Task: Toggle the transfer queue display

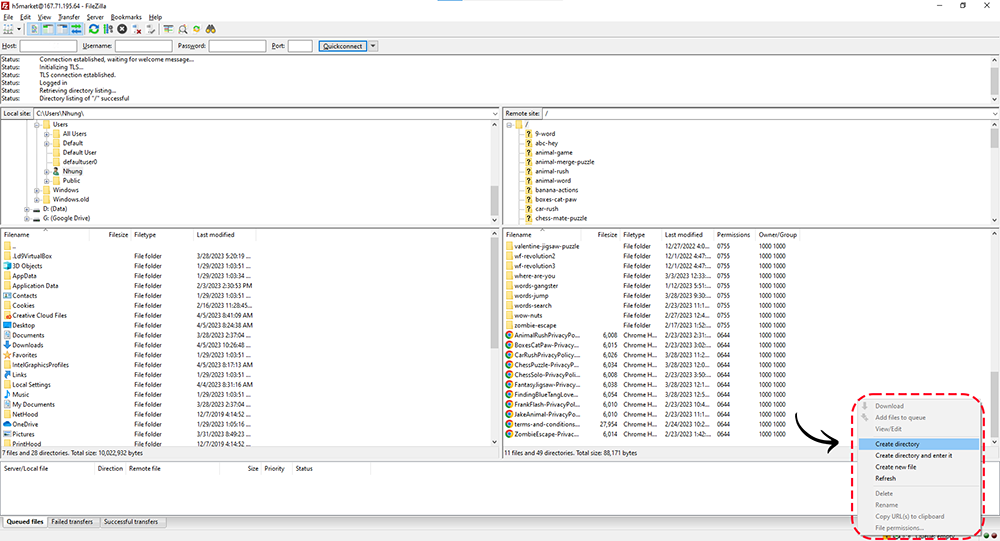Action: [76, 29]
